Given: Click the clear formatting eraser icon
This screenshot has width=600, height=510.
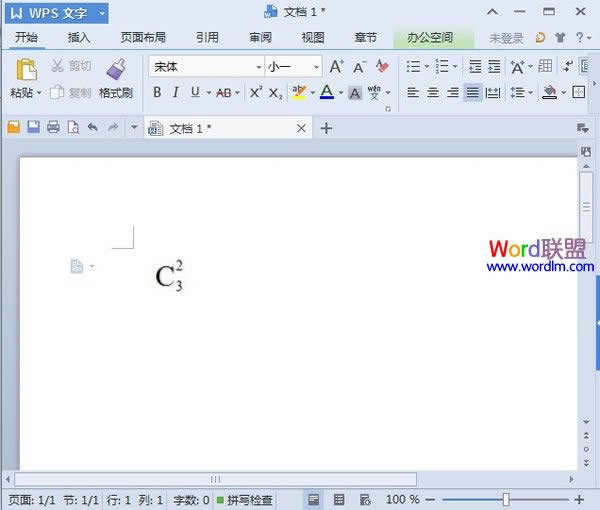Looking at the screenshot, I should (x=383, y=67).
